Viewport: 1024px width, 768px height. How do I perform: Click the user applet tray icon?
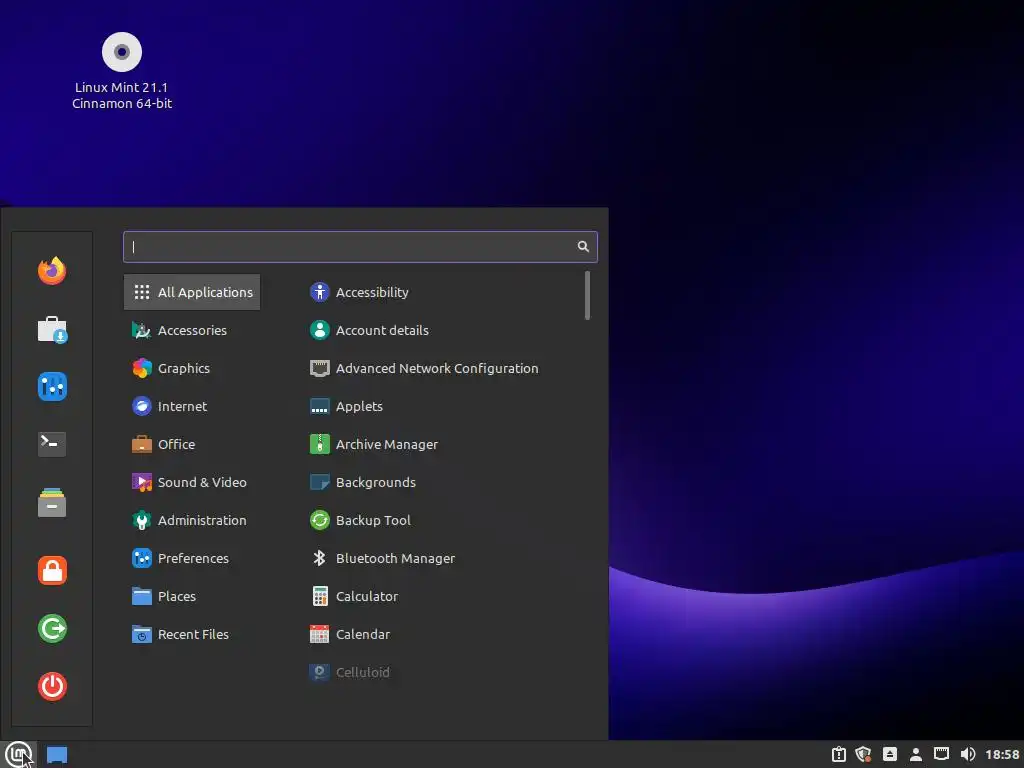tap(916, 754)
